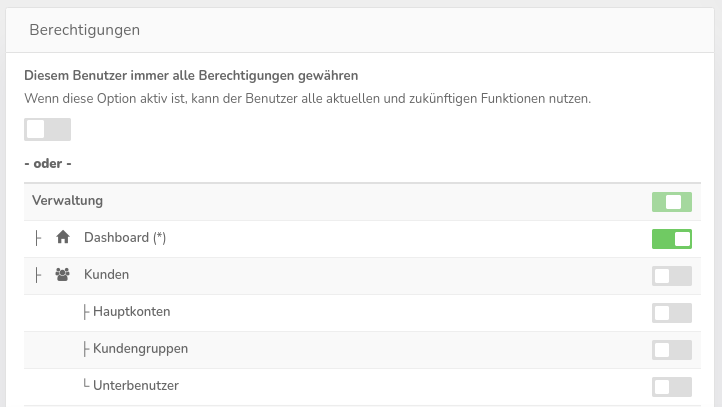Click the tree branch connector before Dashboard
This screenshot has height=407, width=722.
(x=38, y=238)
